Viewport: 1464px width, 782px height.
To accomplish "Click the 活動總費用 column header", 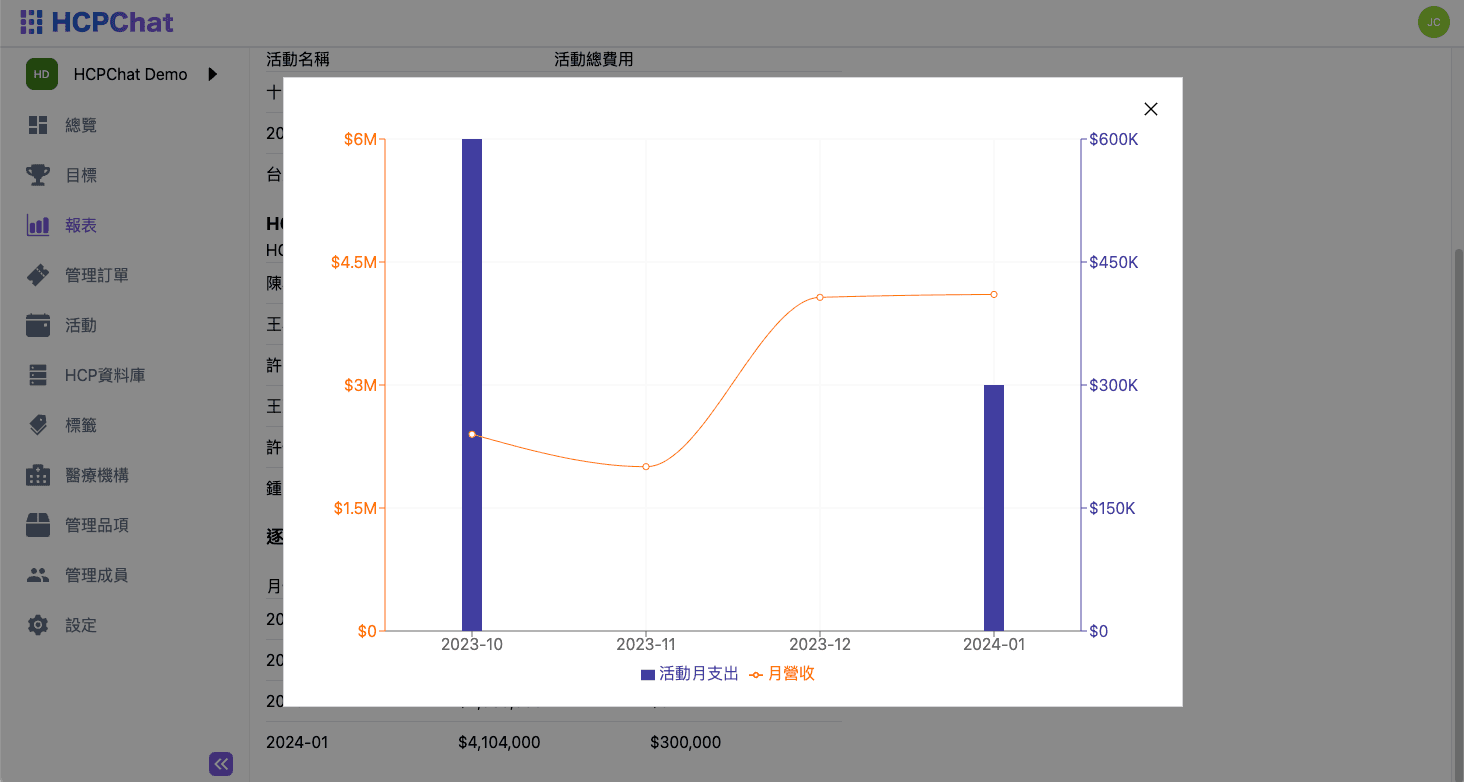I will click(594, 59).
